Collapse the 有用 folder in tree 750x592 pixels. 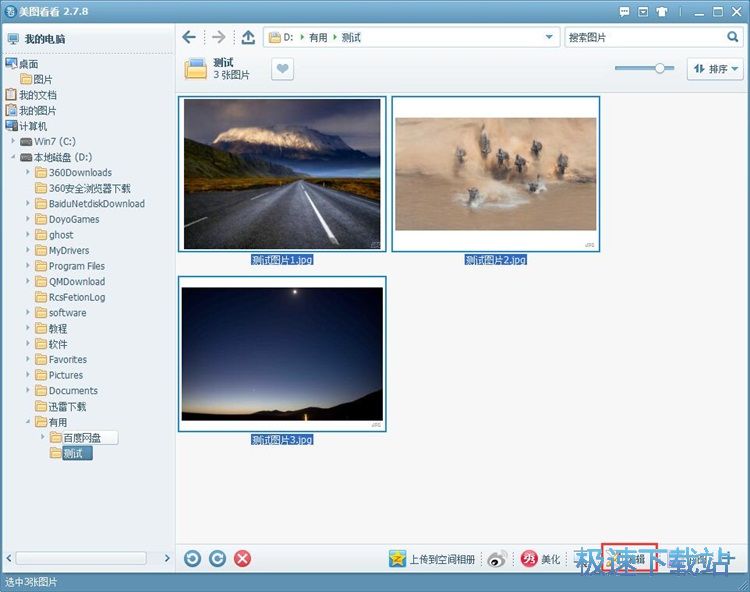(28, 422)
